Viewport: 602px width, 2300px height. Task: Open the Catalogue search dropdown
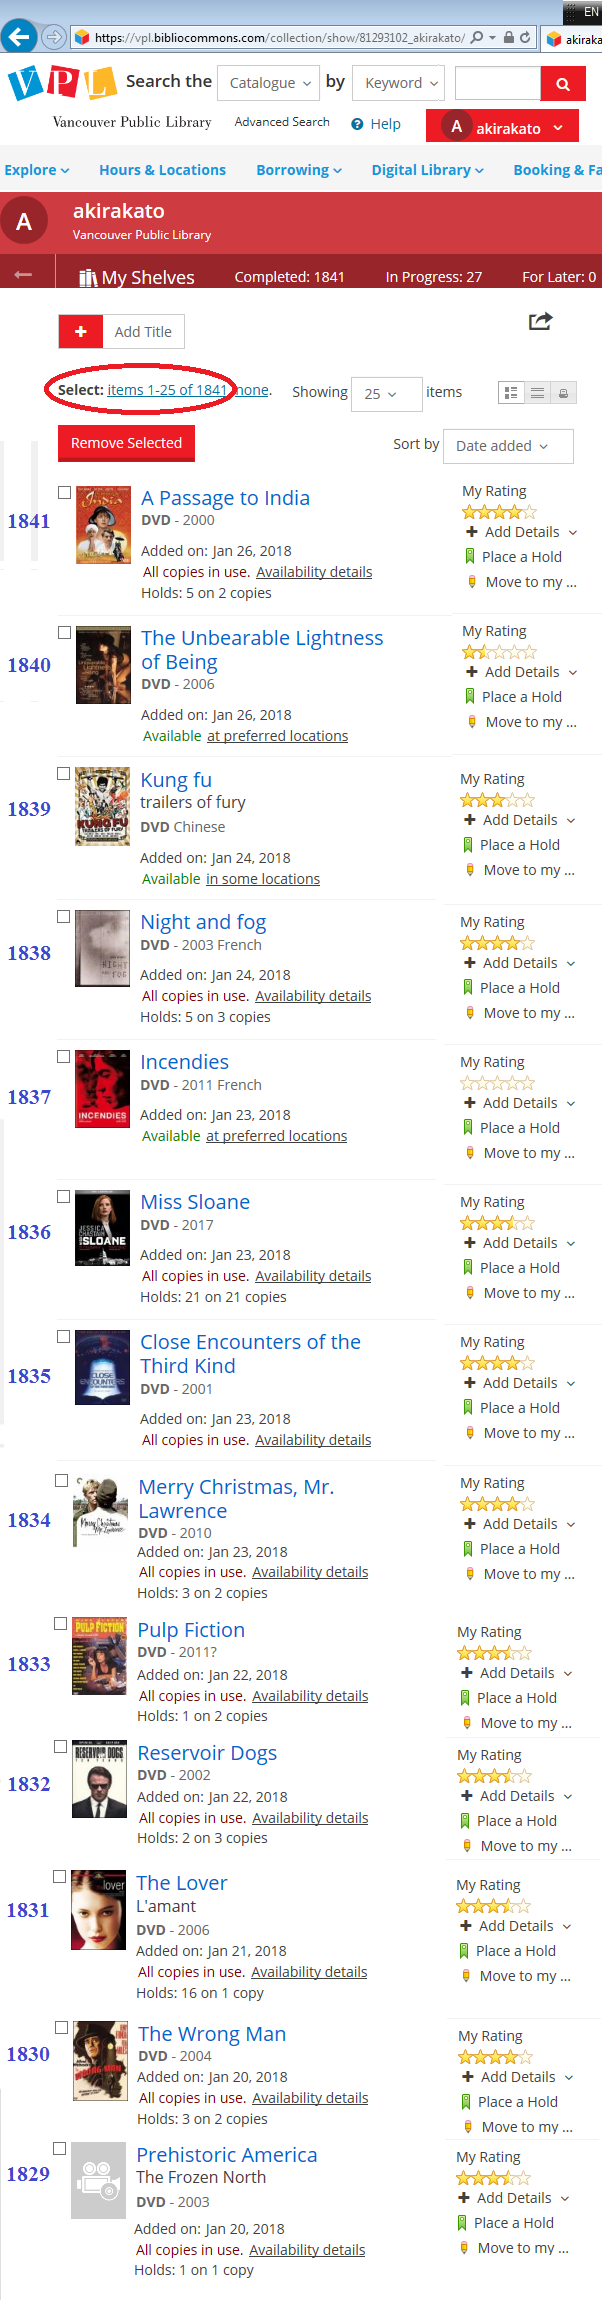pos(268,83)
